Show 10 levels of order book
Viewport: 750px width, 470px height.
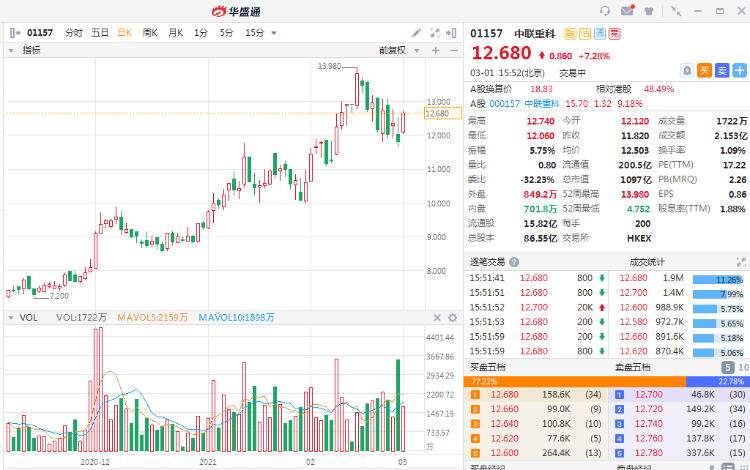coord(743,367)
